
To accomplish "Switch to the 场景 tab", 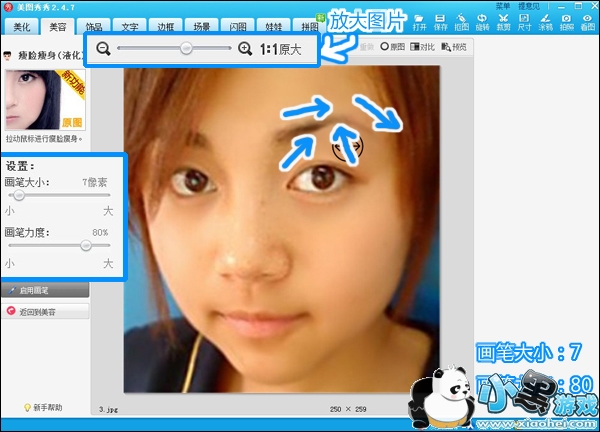I will point(202,26).
